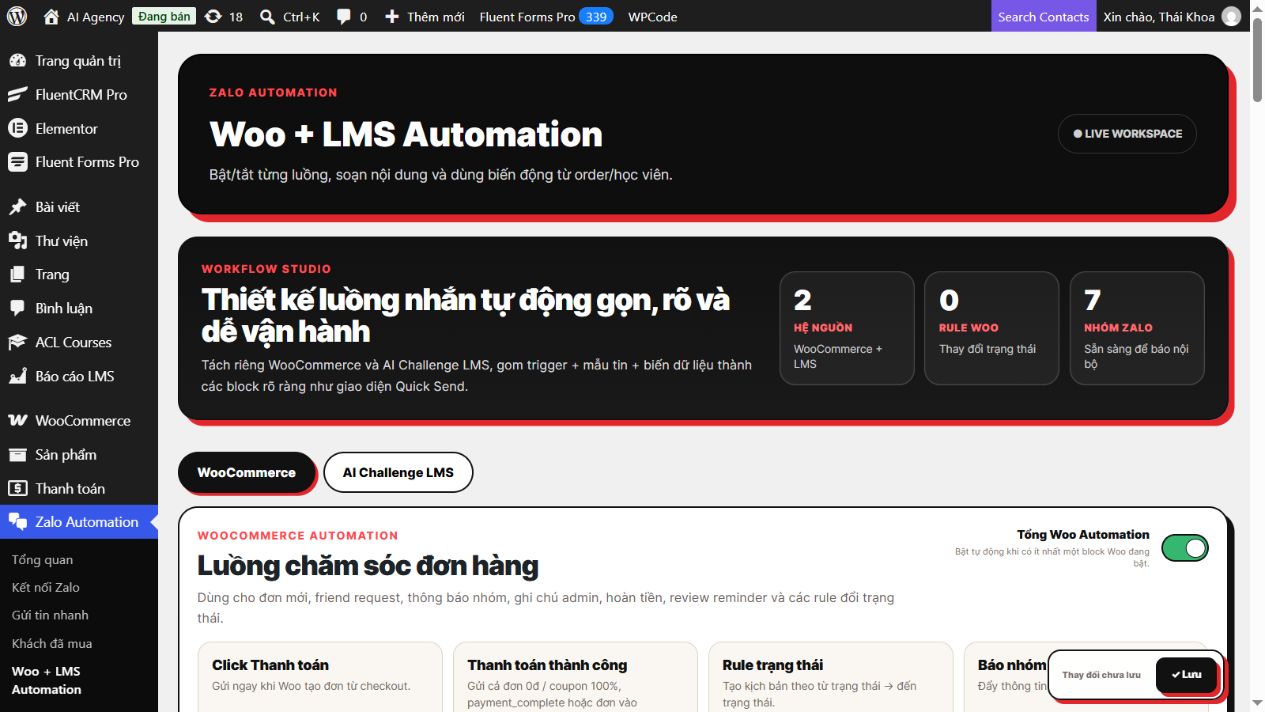
Task: Open the Thanh toán thành công block card
Action: (x=575, y=677)
